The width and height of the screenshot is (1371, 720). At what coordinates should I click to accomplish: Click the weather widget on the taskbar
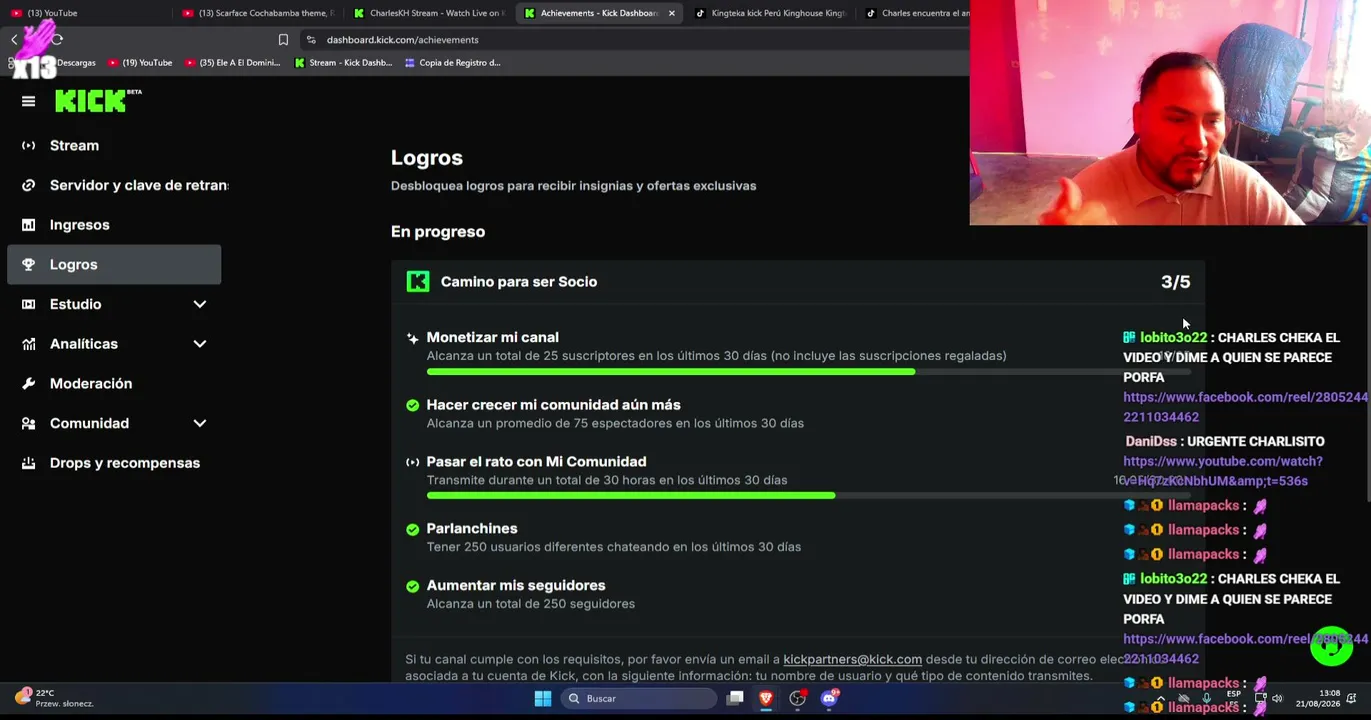(55, 698)
